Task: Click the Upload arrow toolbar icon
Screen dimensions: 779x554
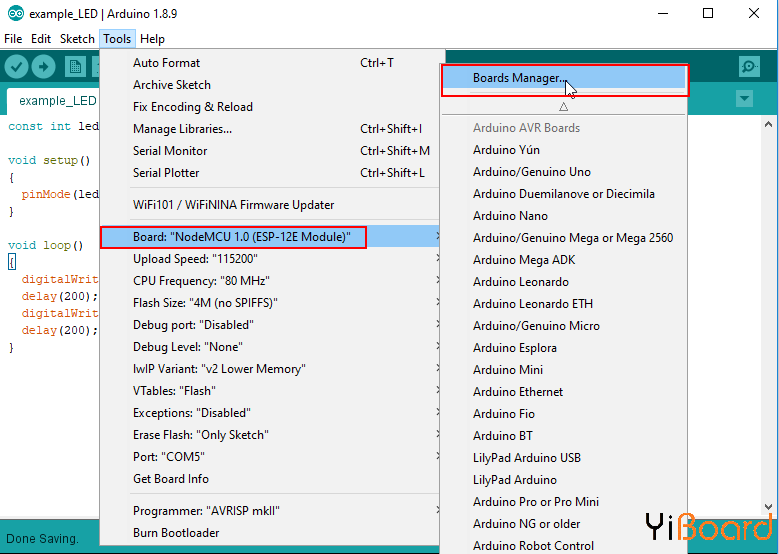Action: (43, 67)
